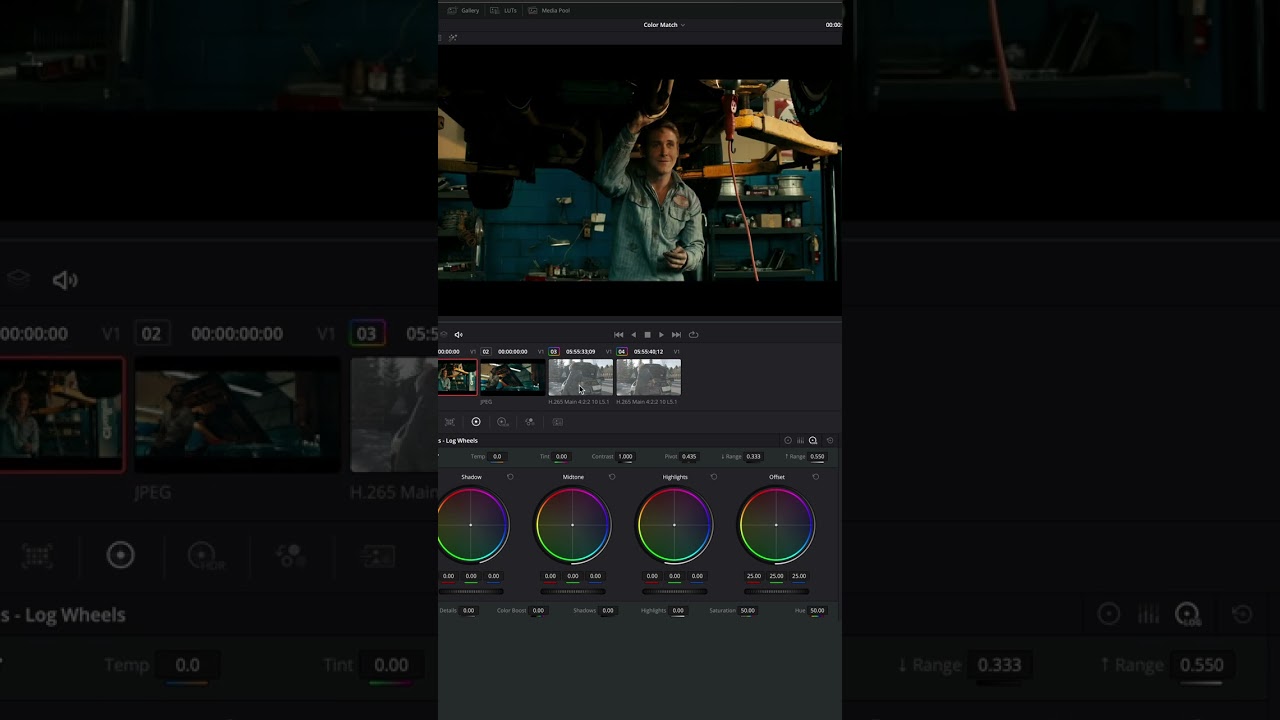Open the RGB Mixer palette icon
The height and width of the screenshot is (720, 1280).
click(530, 422)
